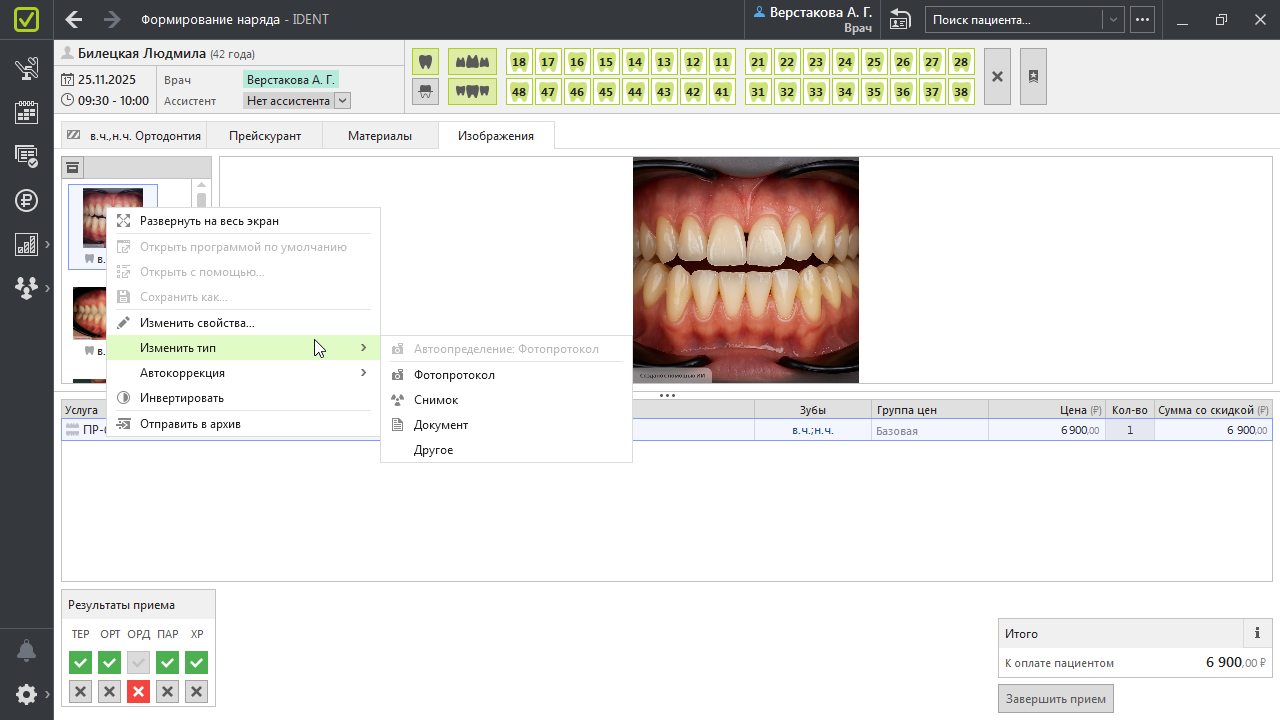Click the schedule calendar sidebar icon

[27, 112]
